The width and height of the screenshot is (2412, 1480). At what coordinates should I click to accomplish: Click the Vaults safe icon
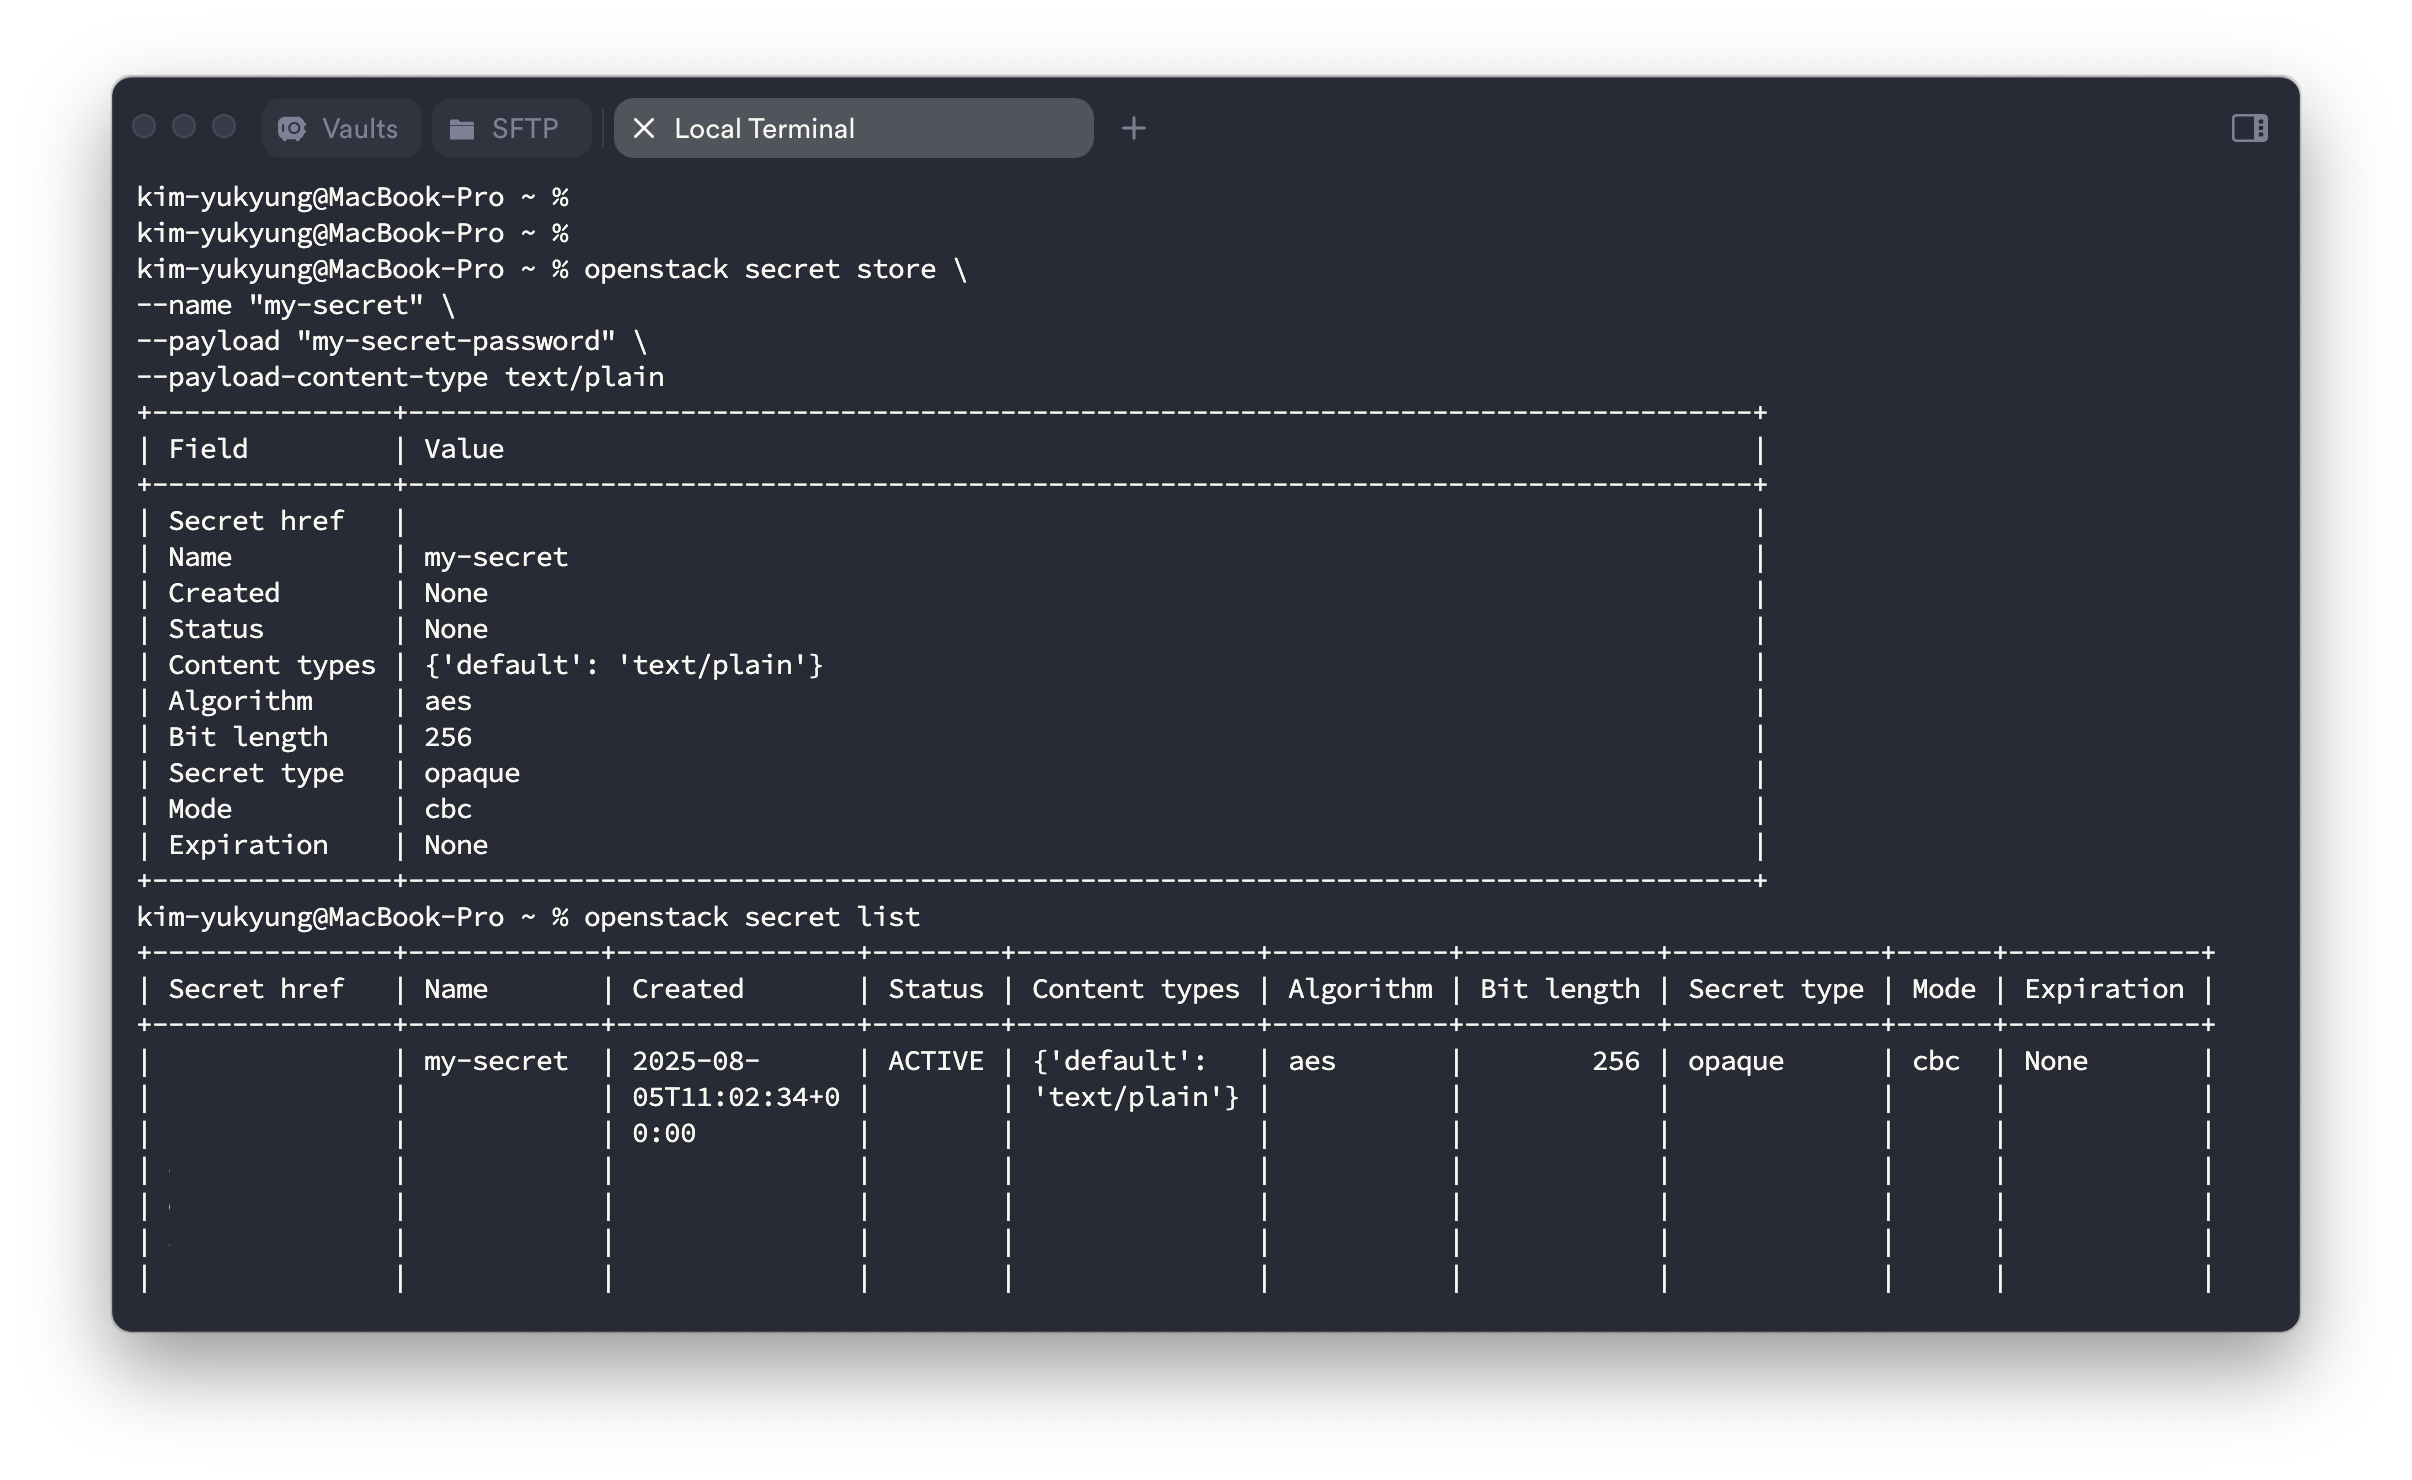tap(292, 128)
